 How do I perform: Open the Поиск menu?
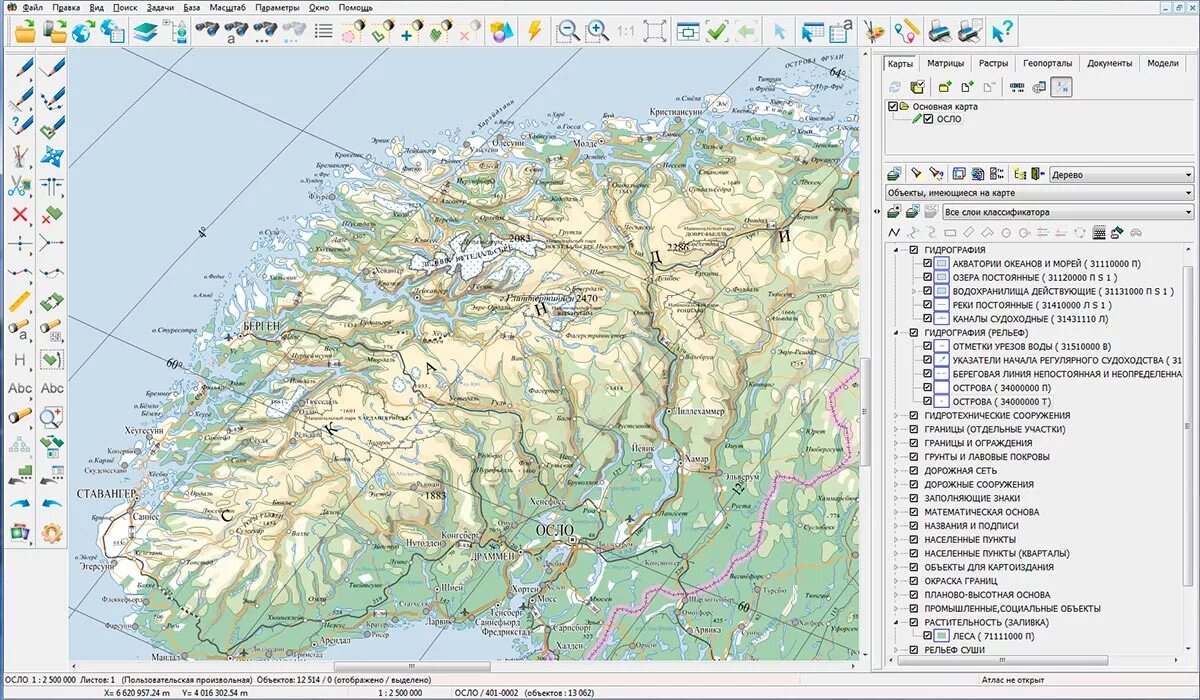pos(125,7)
